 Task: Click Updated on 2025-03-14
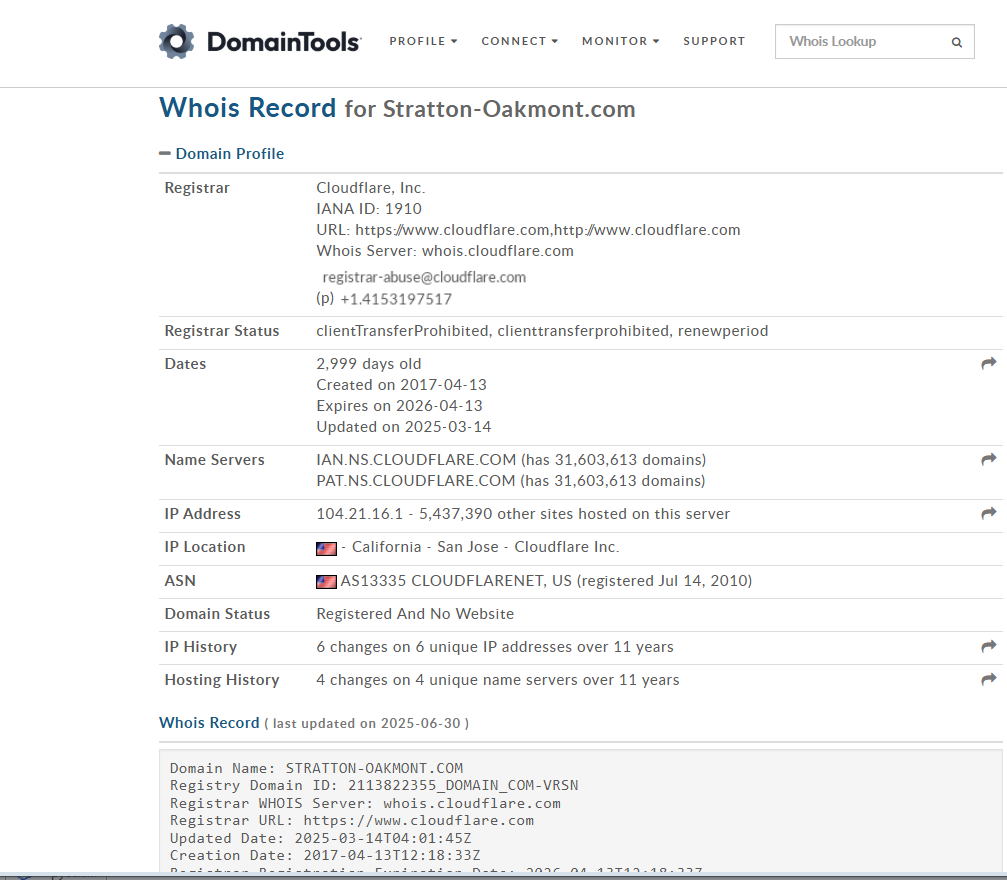pyautogui.click(x=403, y=427)
